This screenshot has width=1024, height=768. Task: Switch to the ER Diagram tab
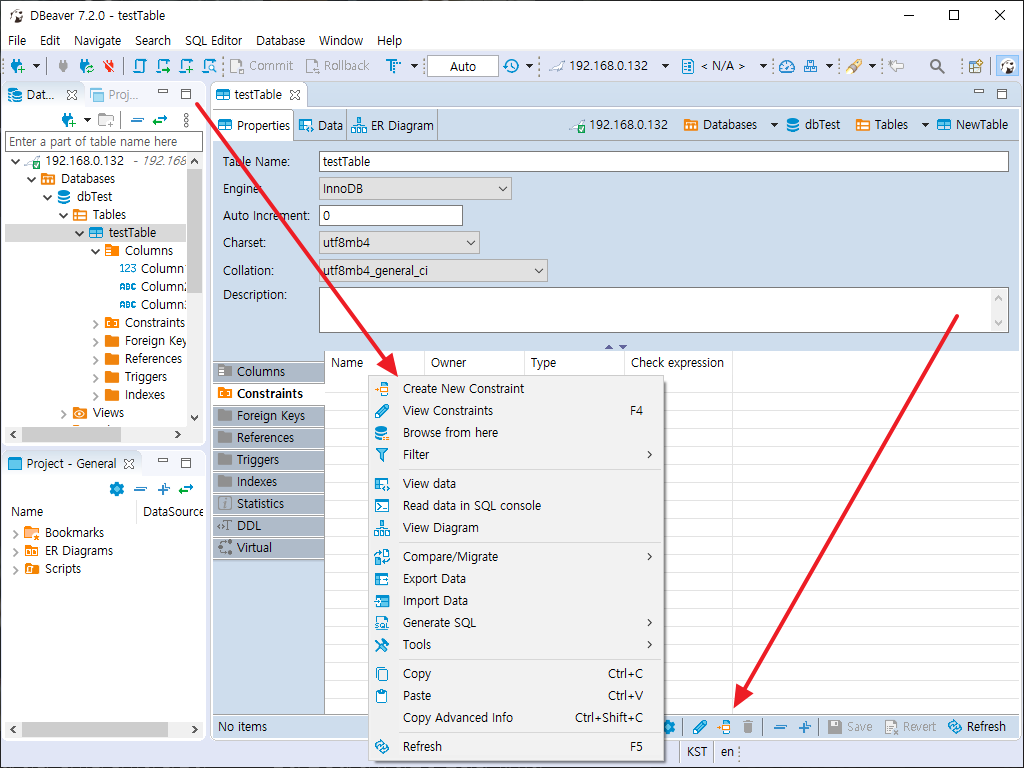tap(393, 126)
